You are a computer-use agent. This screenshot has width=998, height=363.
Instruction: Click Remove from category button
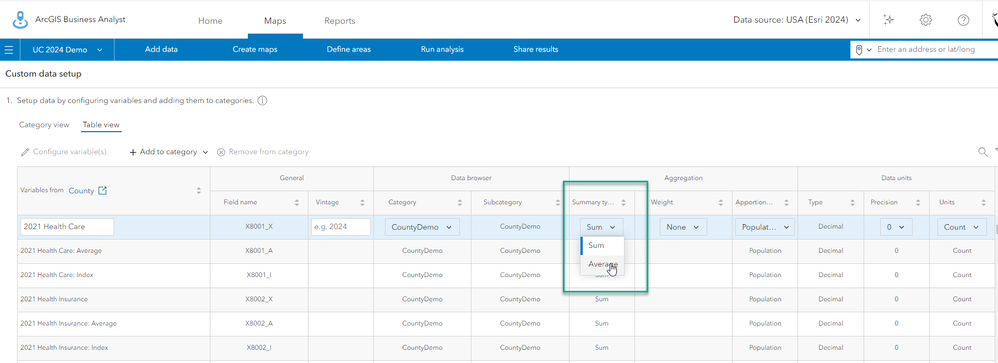262,152
